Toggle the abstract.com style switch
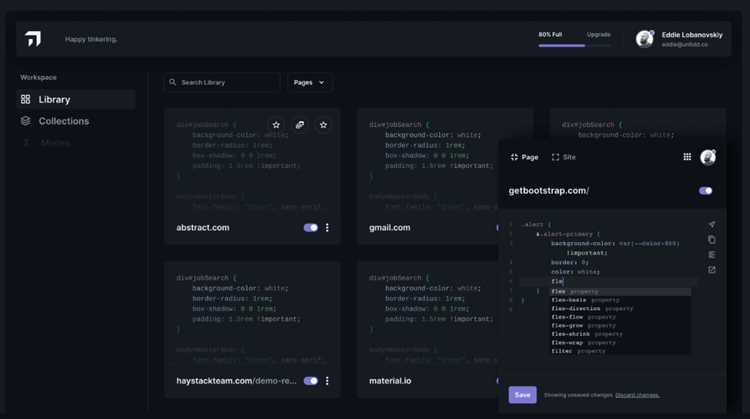Viewport: 750px width, 419px height. 310,228
